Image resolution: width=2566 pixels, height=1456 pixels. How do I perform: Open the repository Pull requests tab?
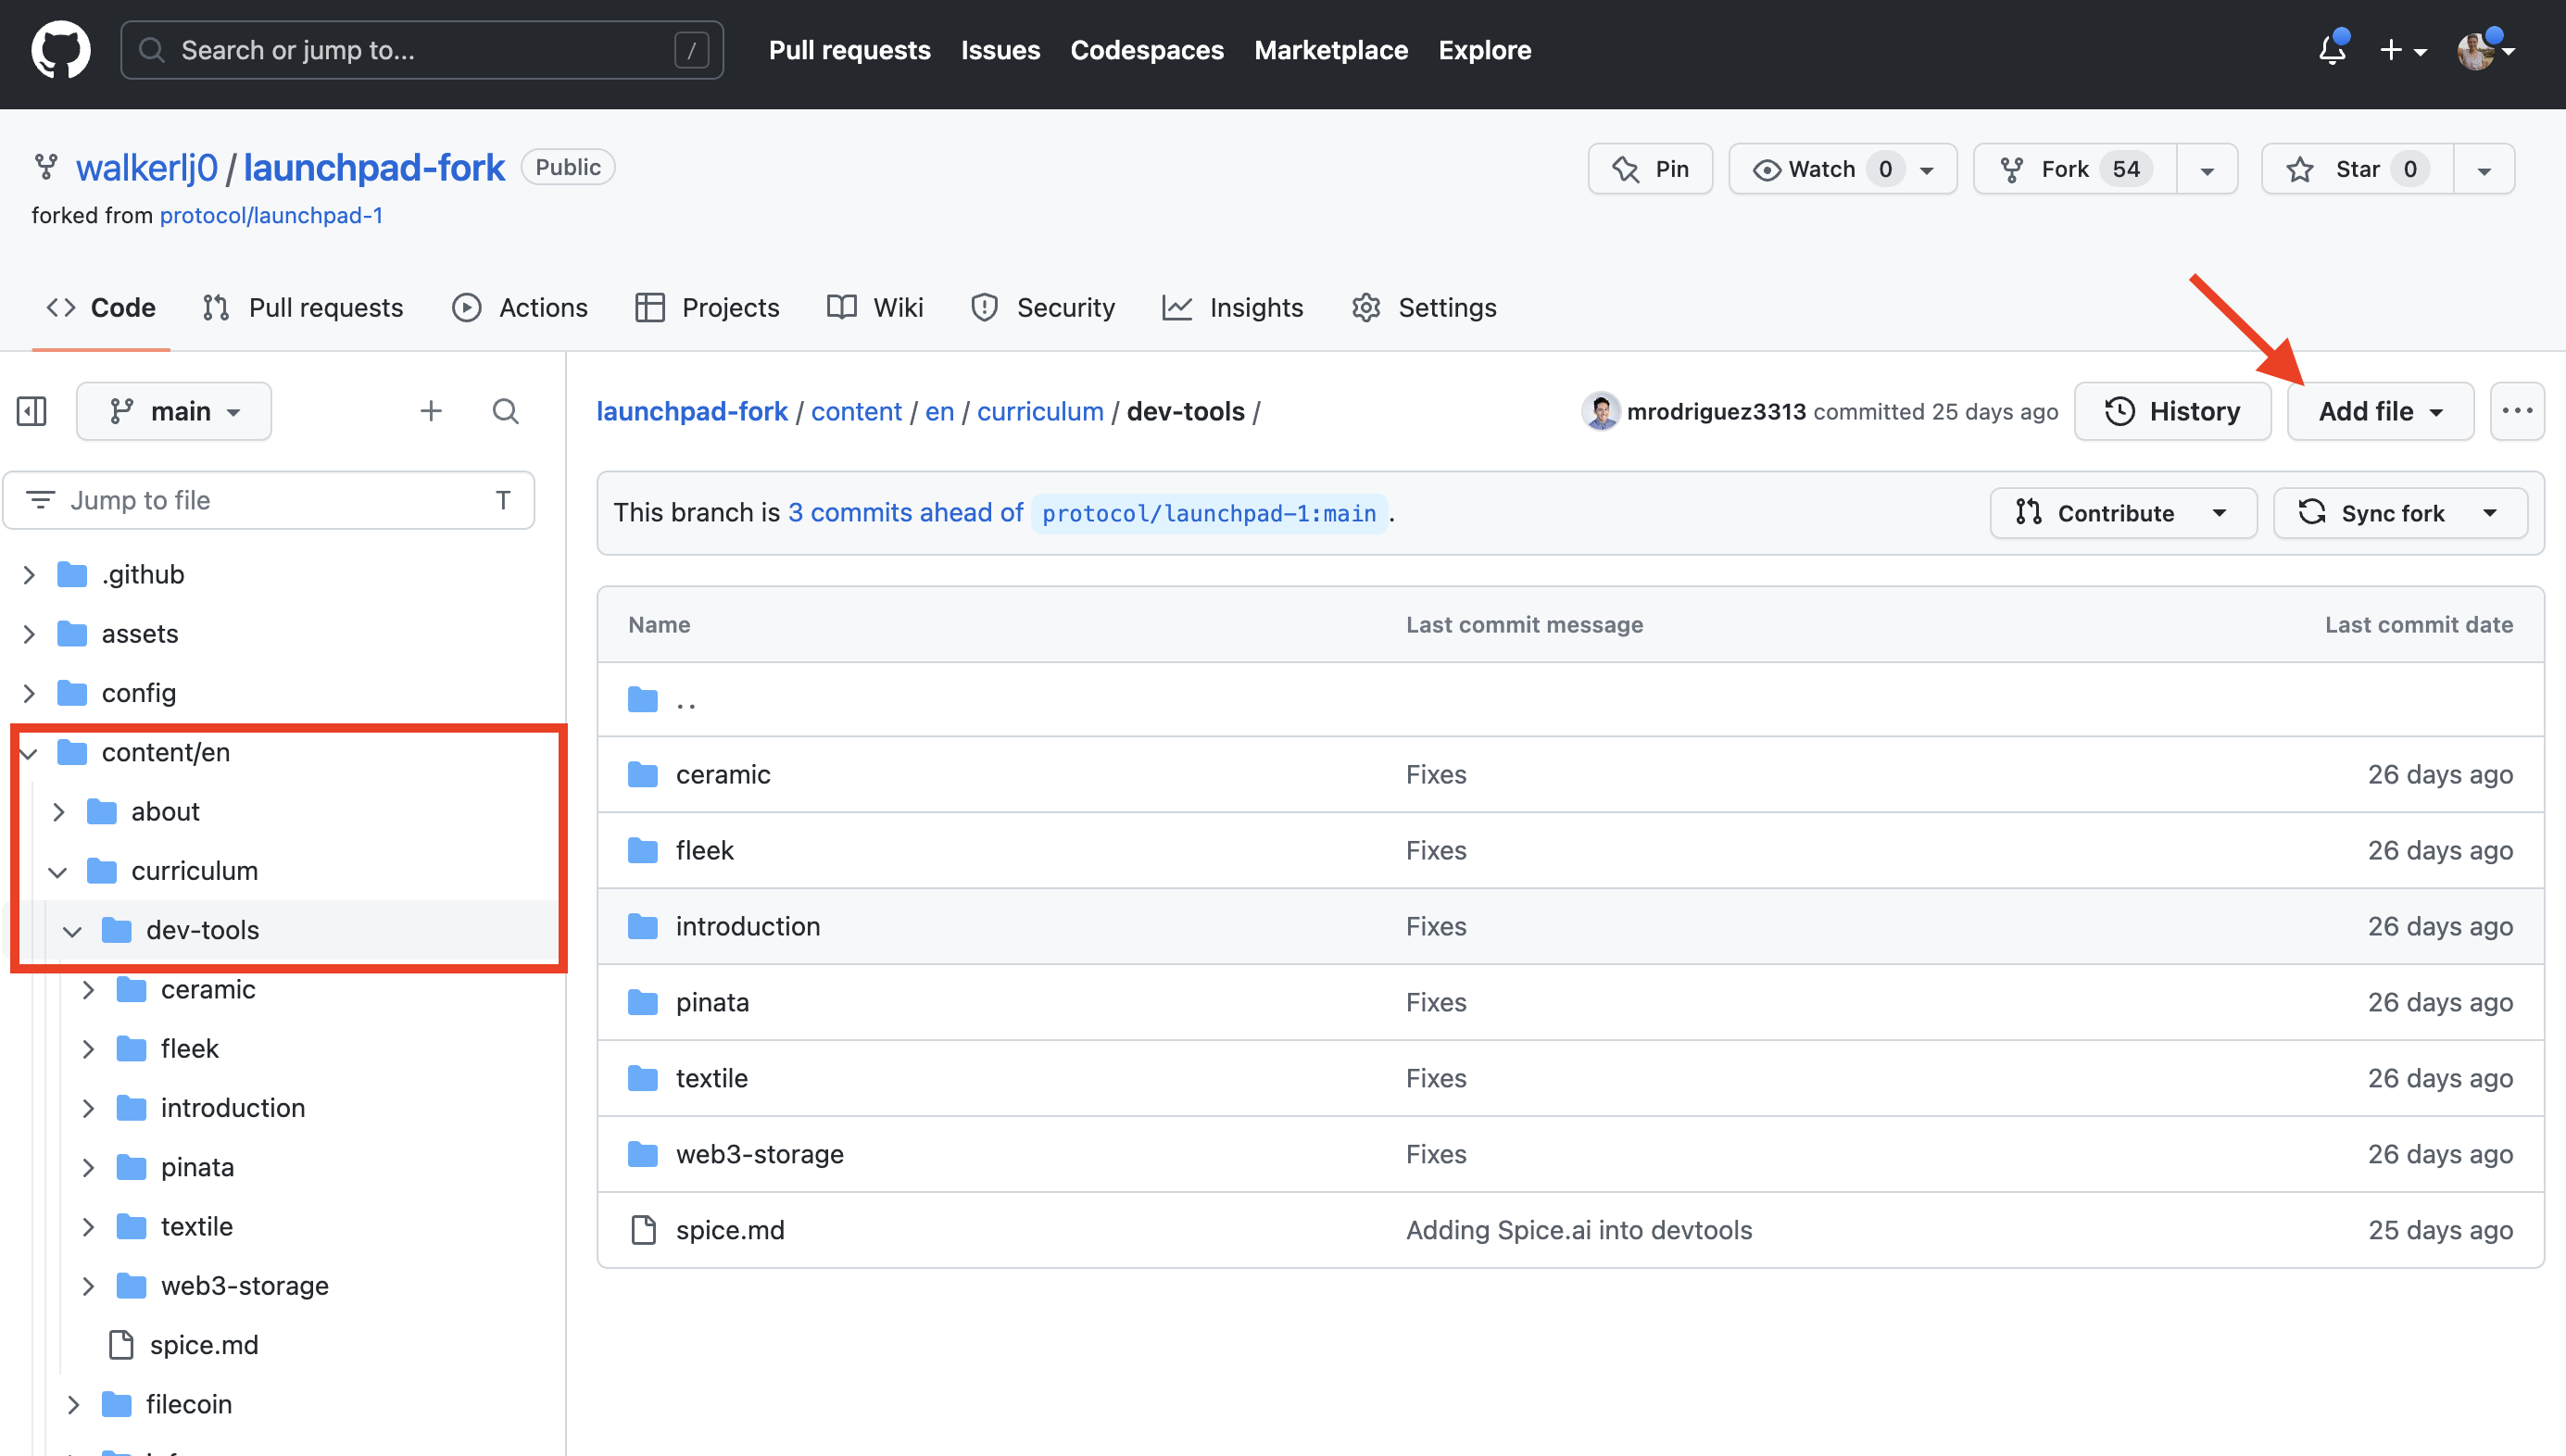[x=303, y=307]
